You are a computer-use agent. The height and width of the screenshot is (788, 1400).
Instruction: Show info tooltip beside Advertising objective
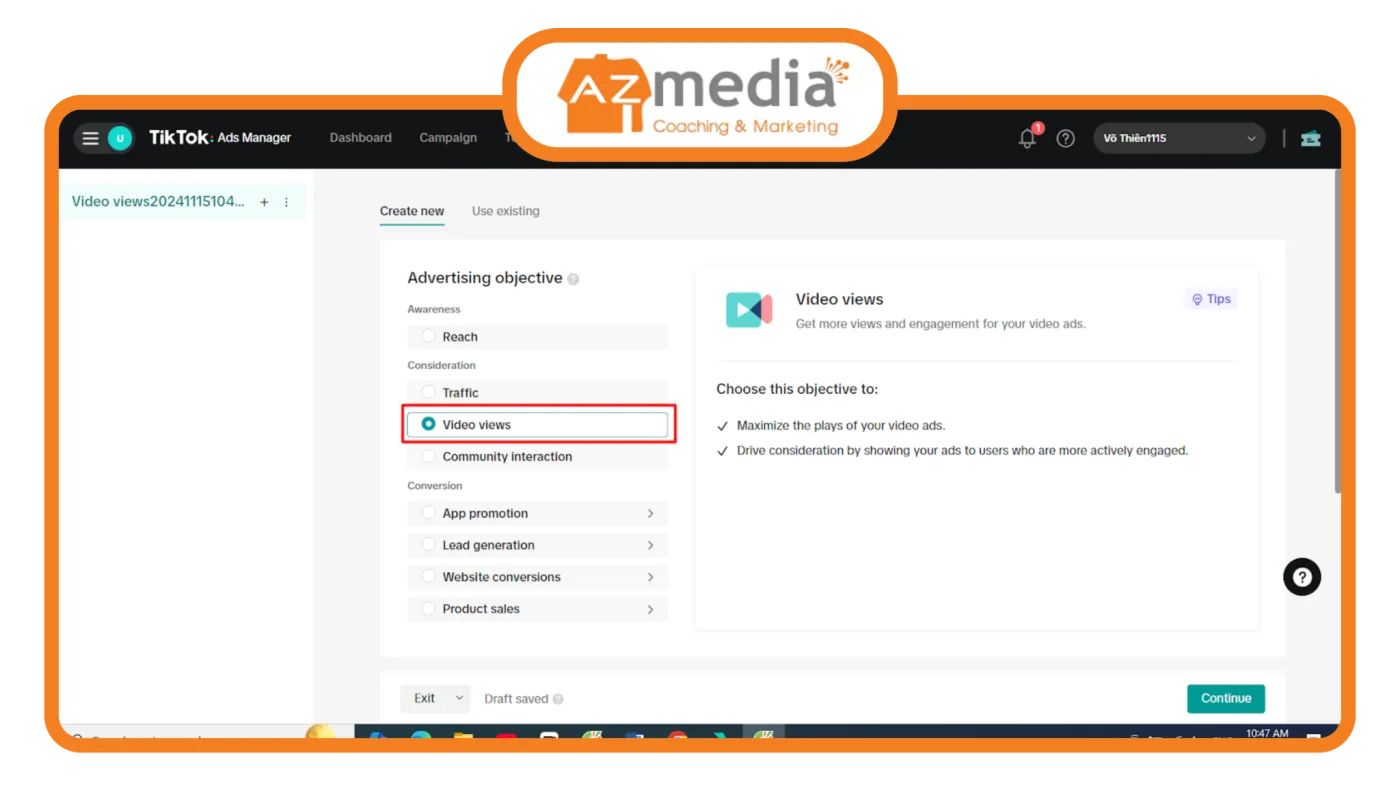click(x=574, y=279)
